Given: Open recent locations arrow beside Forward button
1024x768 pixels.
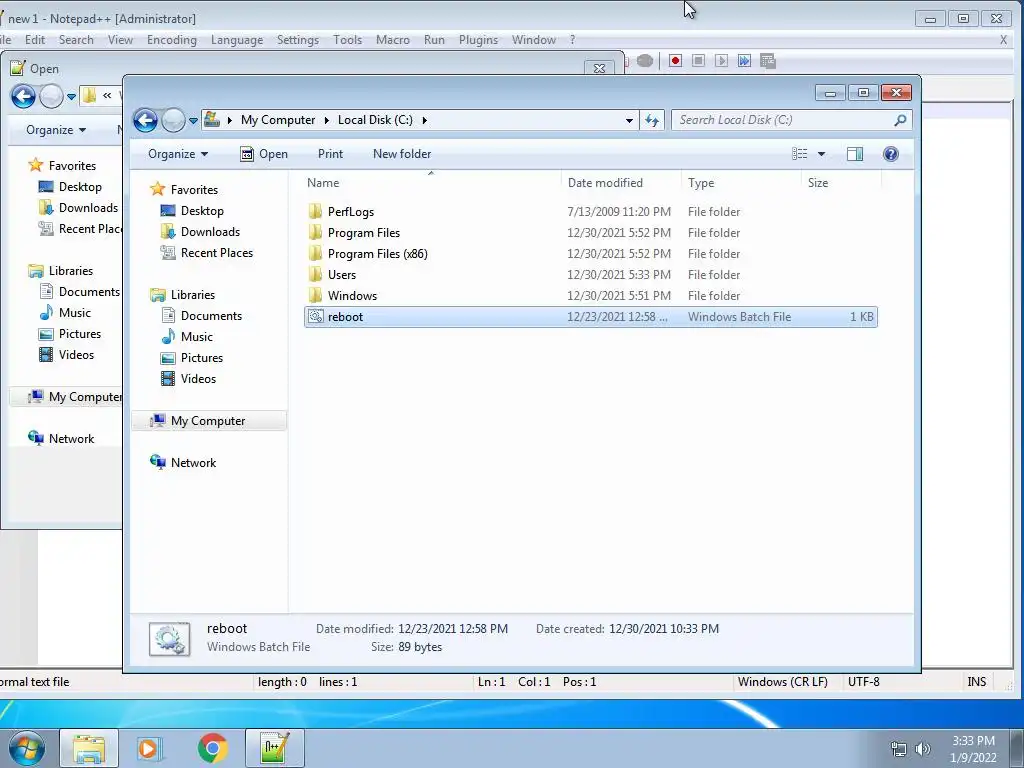Looking at the screenshot, I should point(193,121).
